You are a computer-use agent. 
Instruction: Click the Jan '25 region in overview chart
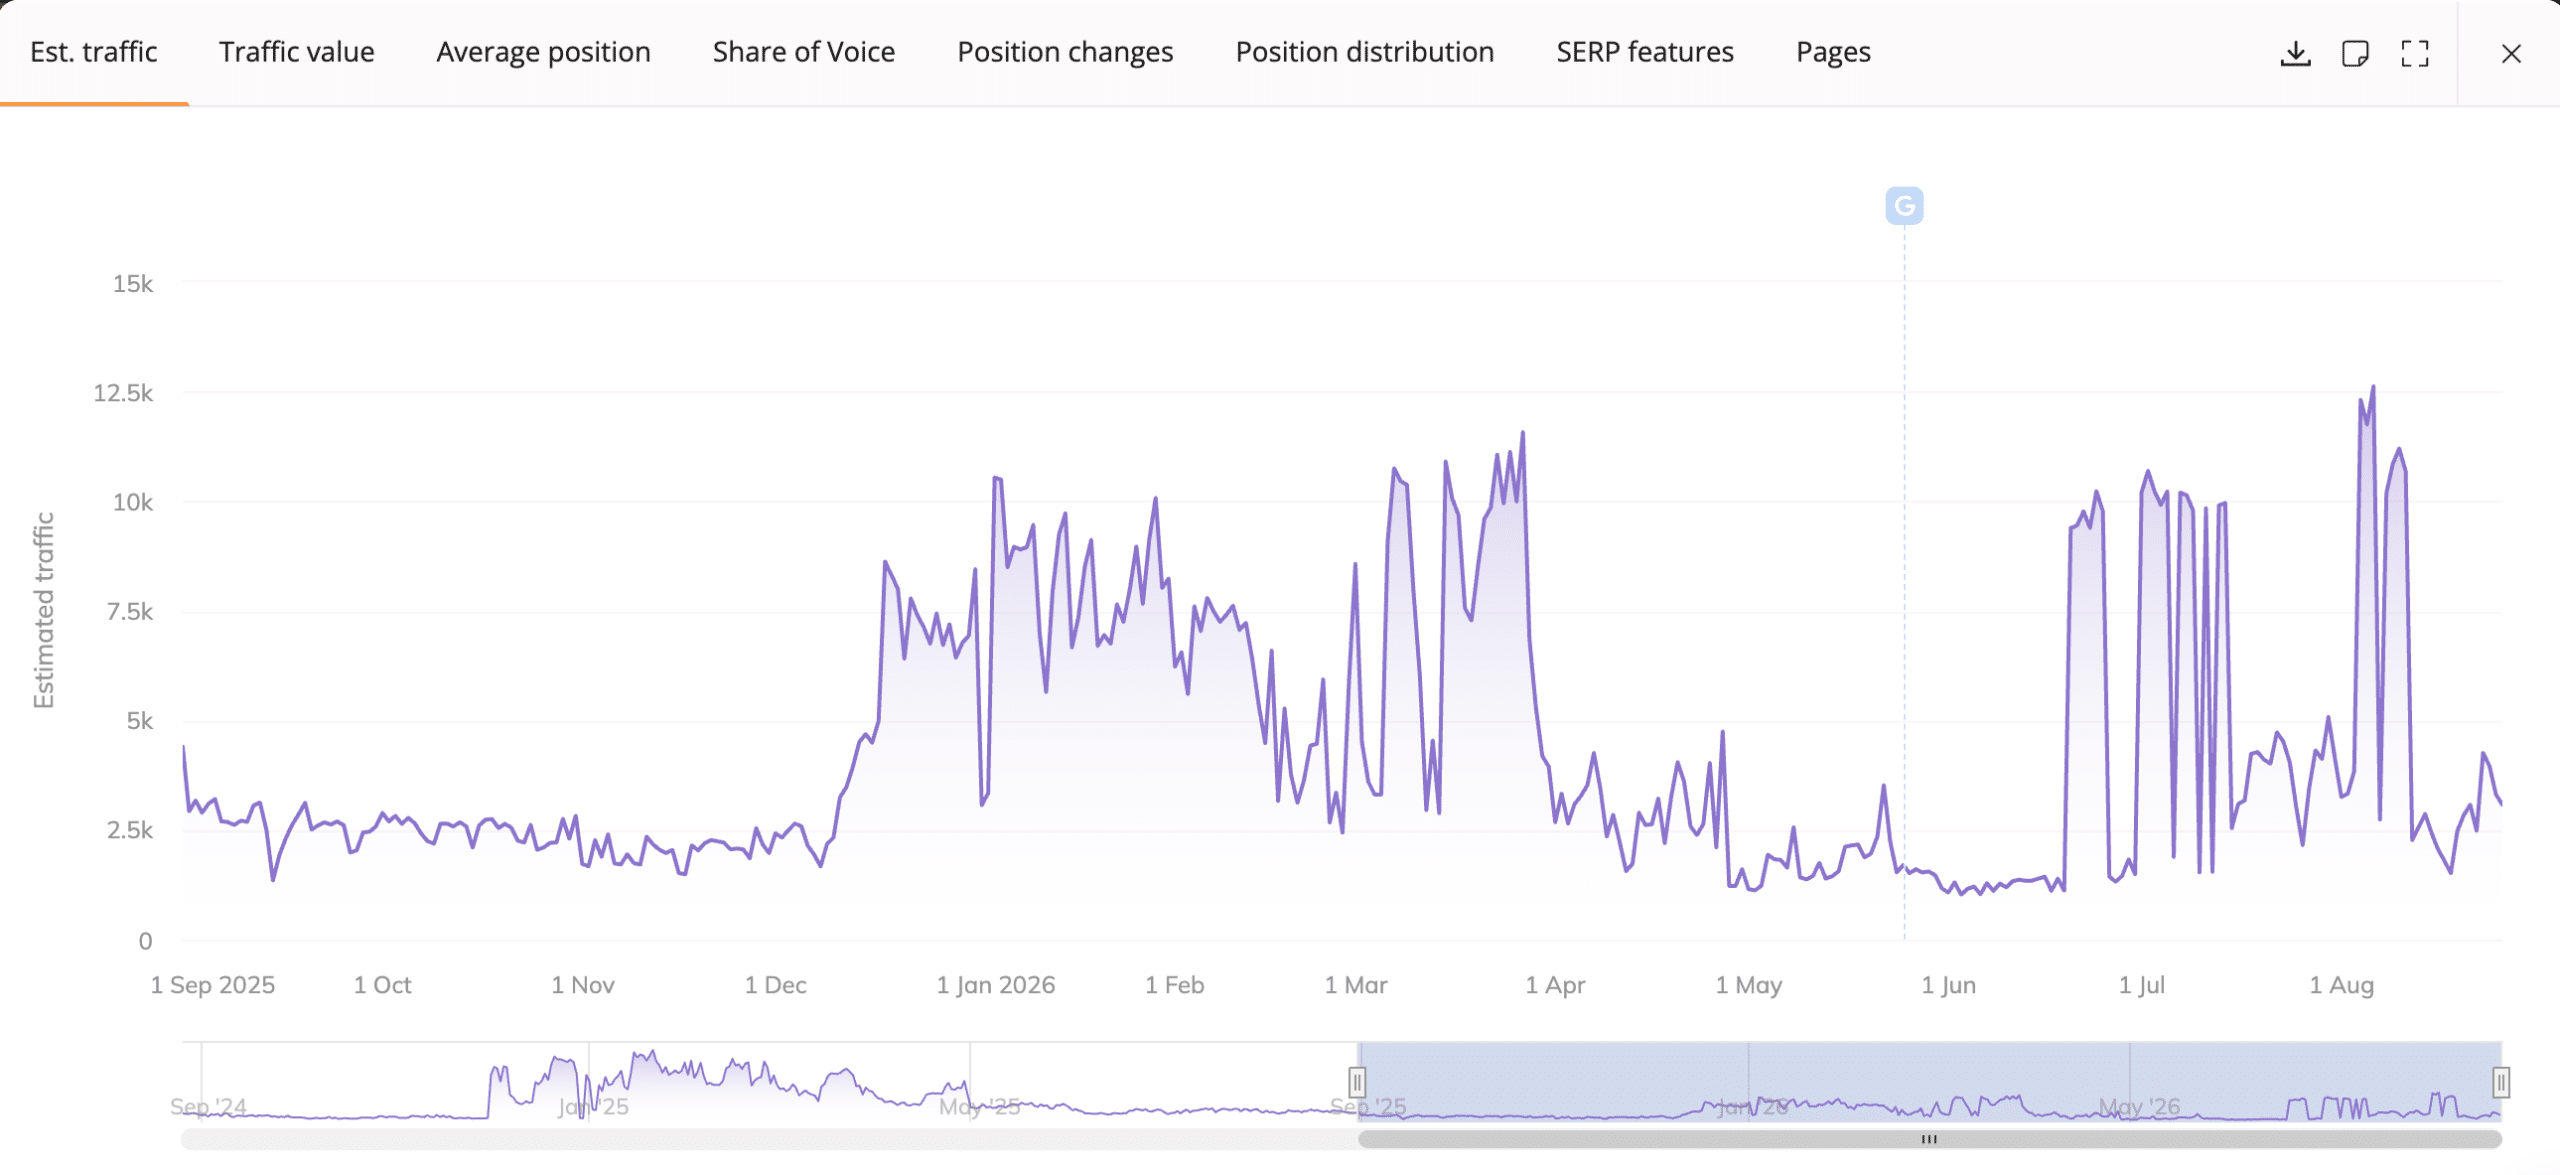click(593, 1106)
